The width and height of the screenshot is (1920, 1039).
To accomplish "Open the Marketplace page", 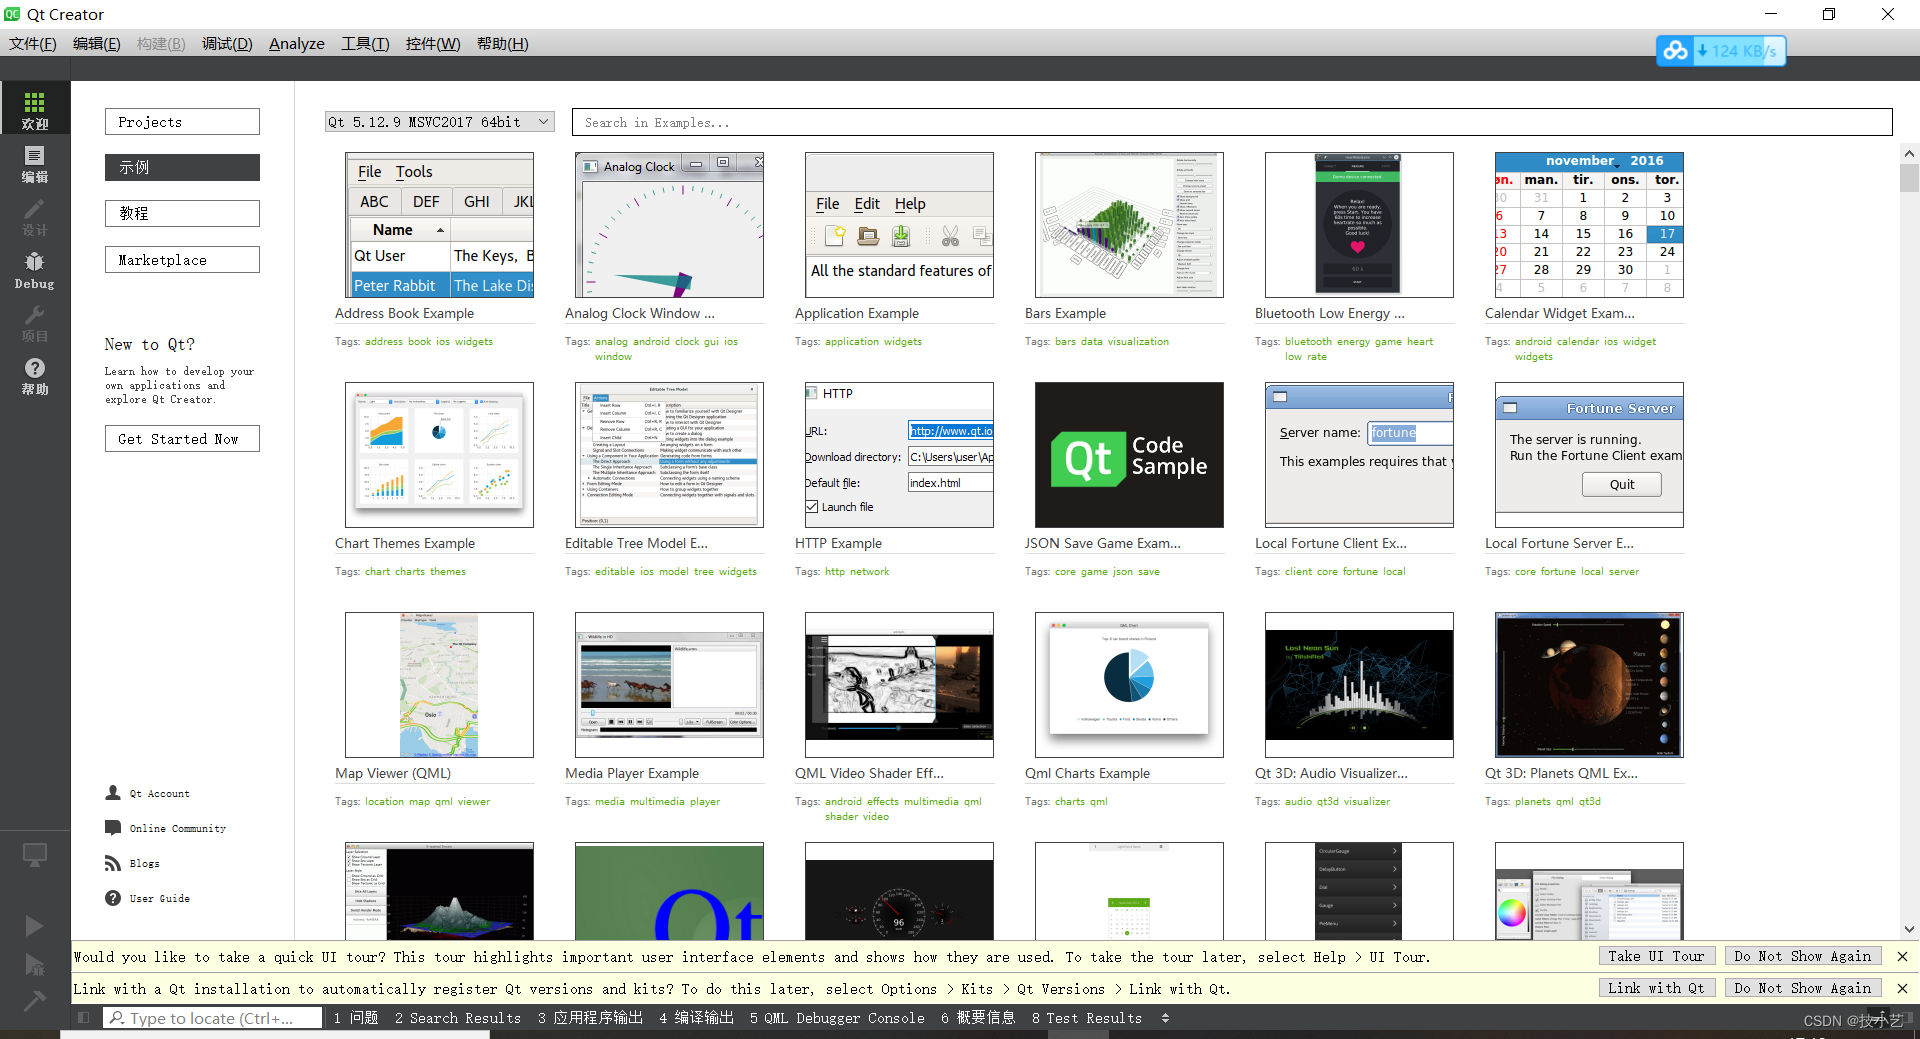I will coord(182,260).
